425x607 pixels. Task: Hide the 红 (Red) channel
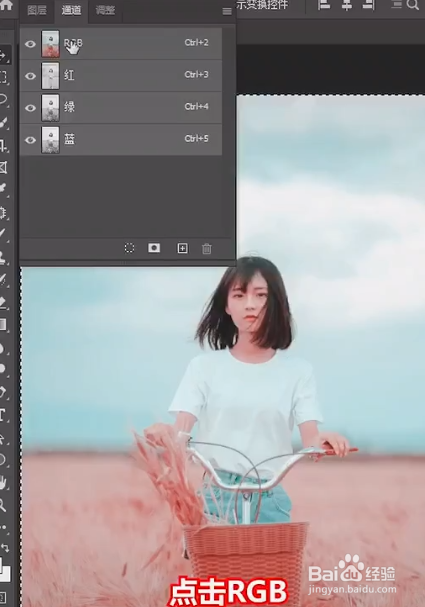click(x=30, y=76)
